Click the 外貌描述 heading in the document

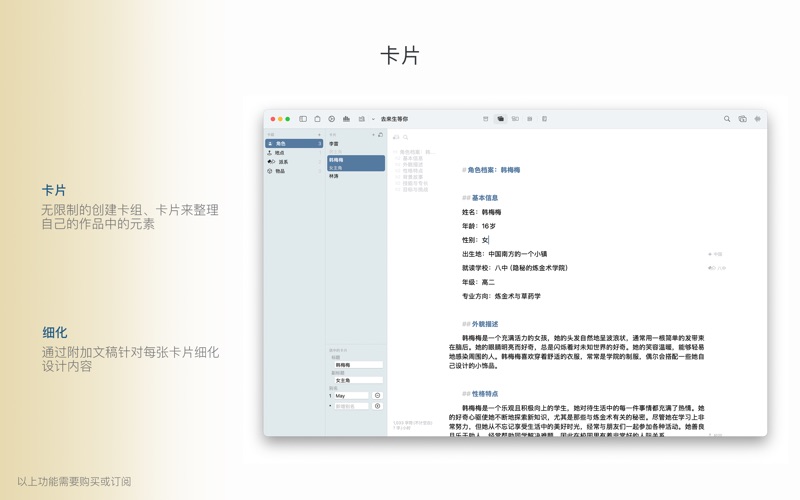coord(485,324)
